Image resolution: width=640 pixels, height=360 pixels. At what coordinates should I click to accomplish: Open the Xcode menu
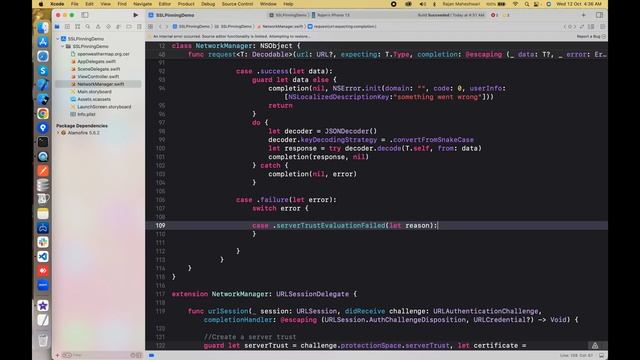57,4
